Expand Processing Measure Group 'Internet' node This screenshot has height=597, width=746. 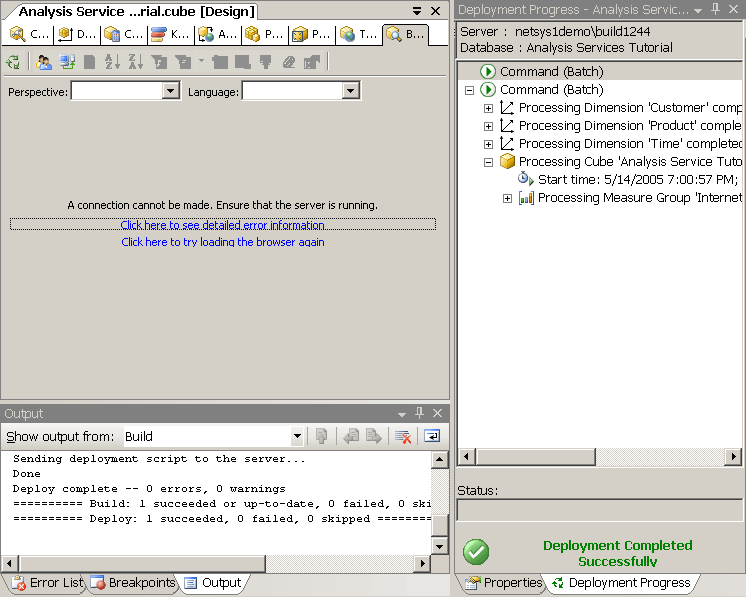point(507,198)
